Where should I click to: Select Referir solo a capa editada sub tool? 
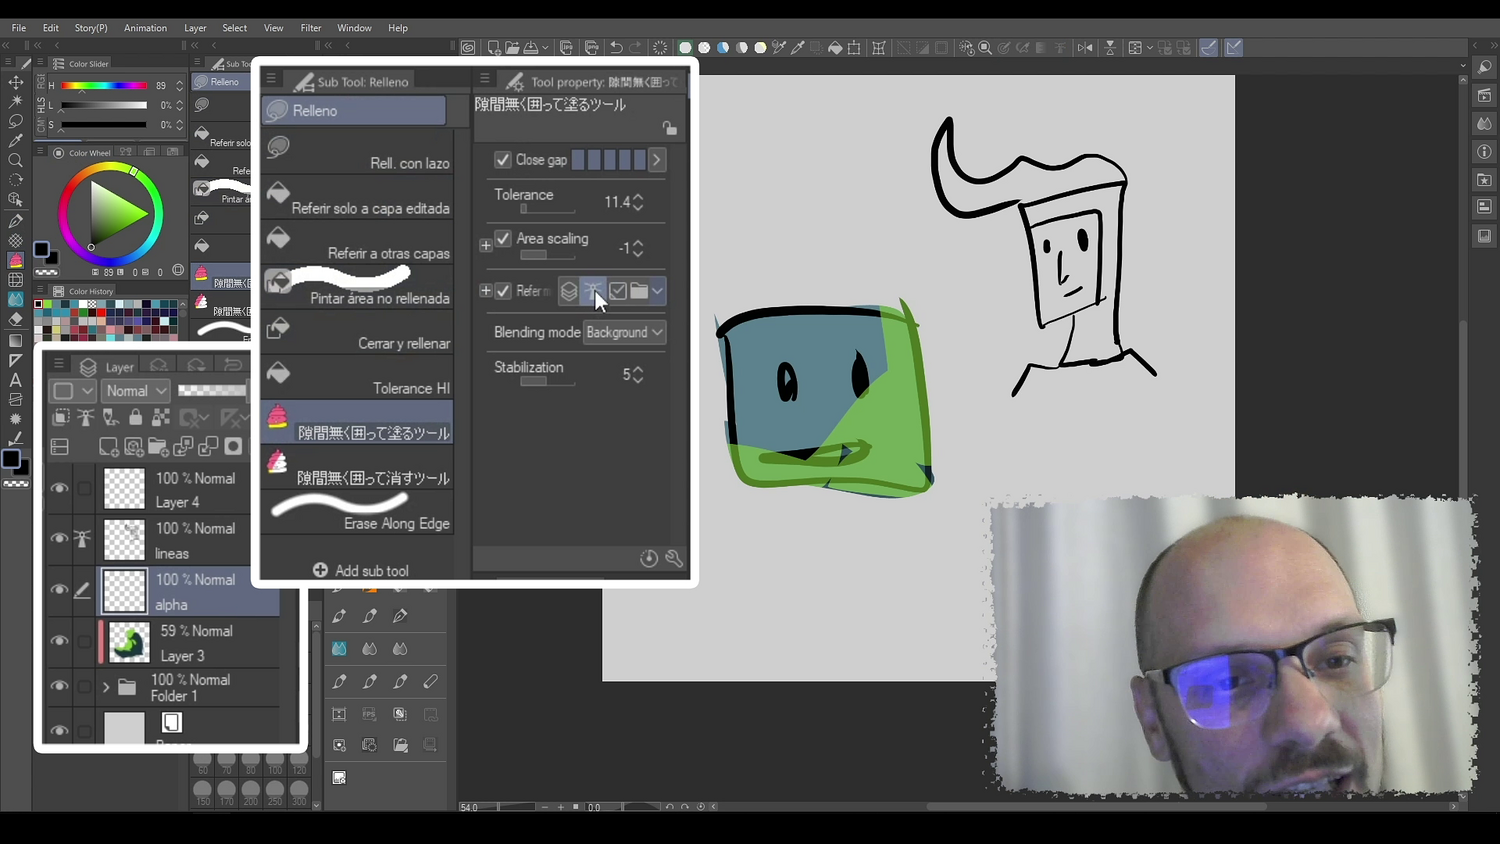click(x=357, y=198)
